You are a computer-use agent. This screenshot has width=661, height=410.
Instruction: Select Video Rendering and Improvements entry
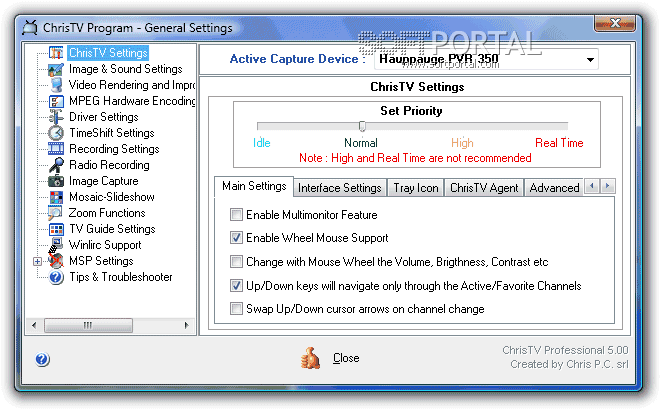point(132,85)
